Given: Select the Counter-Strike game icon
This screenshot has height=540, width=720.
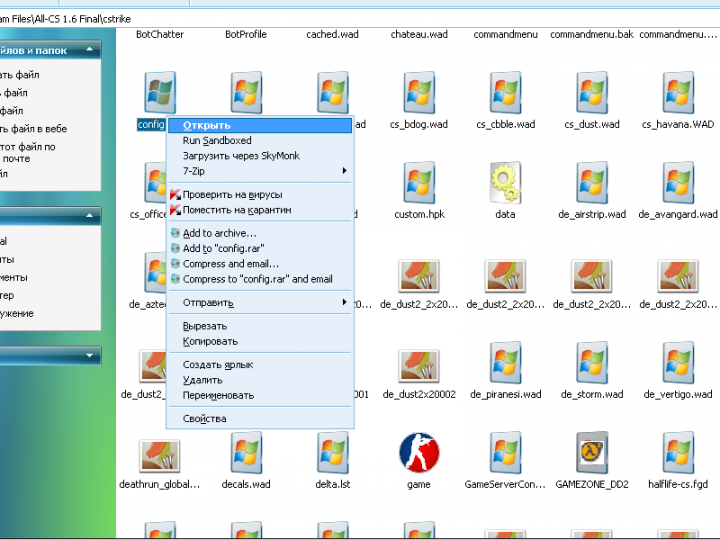Looking at the screenshot, I should pyautogui.click(x=419, y=452).
